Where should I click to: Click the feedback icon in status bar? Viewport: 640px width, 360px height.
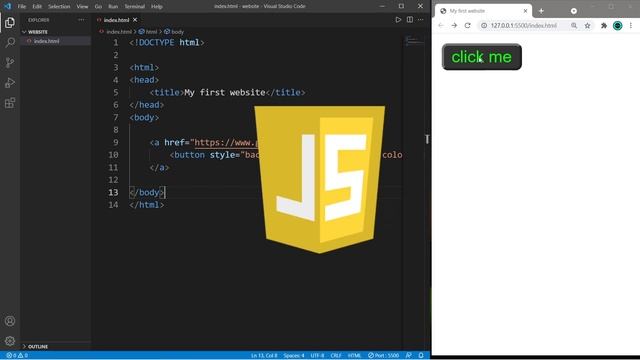pos(409,355)
